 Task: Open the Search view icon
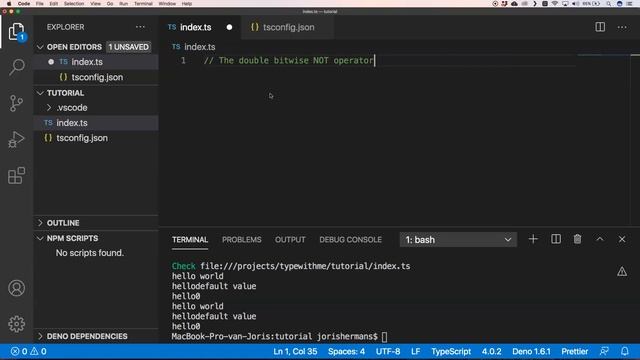tap(16, 67)
